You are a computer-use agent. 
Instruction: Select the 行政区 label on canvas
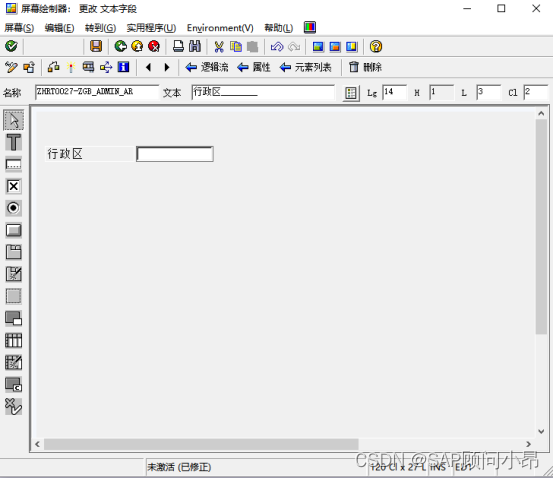[65, 154]
